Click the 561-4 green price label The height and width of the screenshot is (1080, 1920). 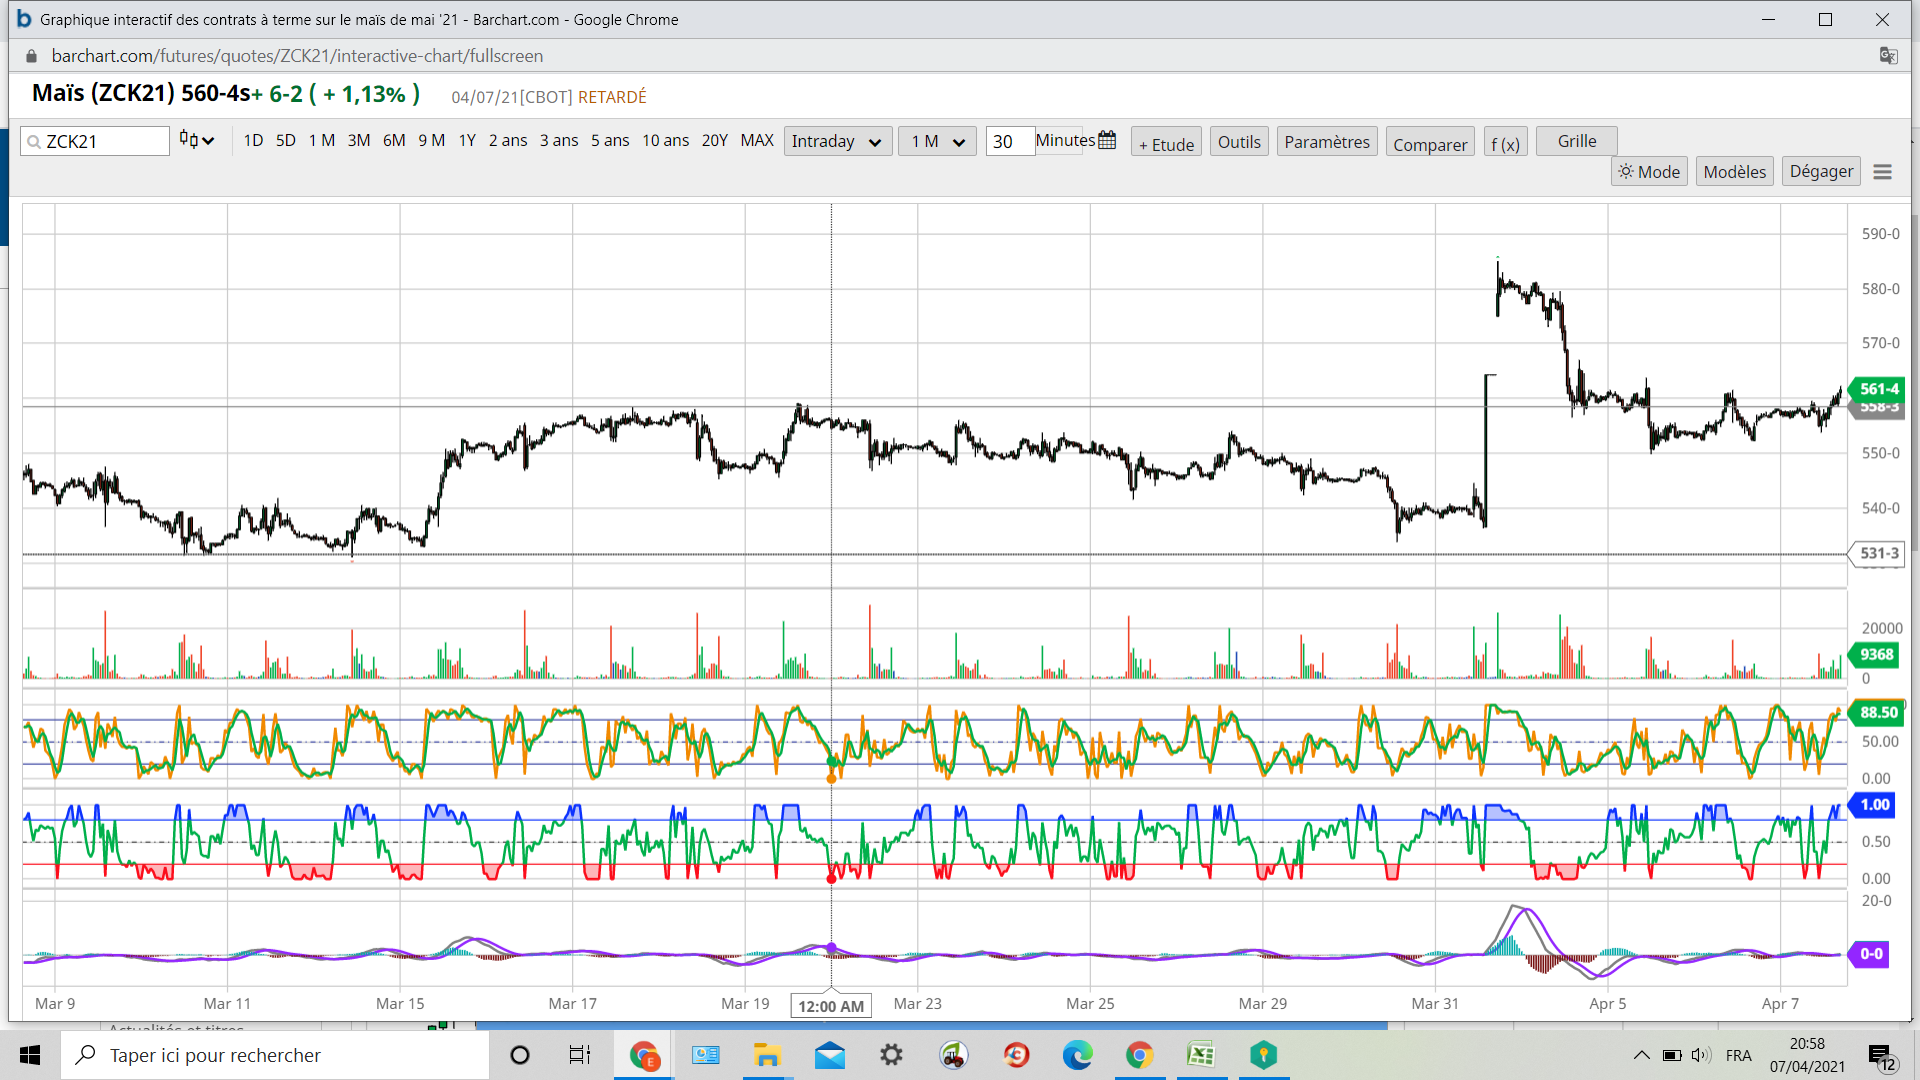(x=1878, y=389)
